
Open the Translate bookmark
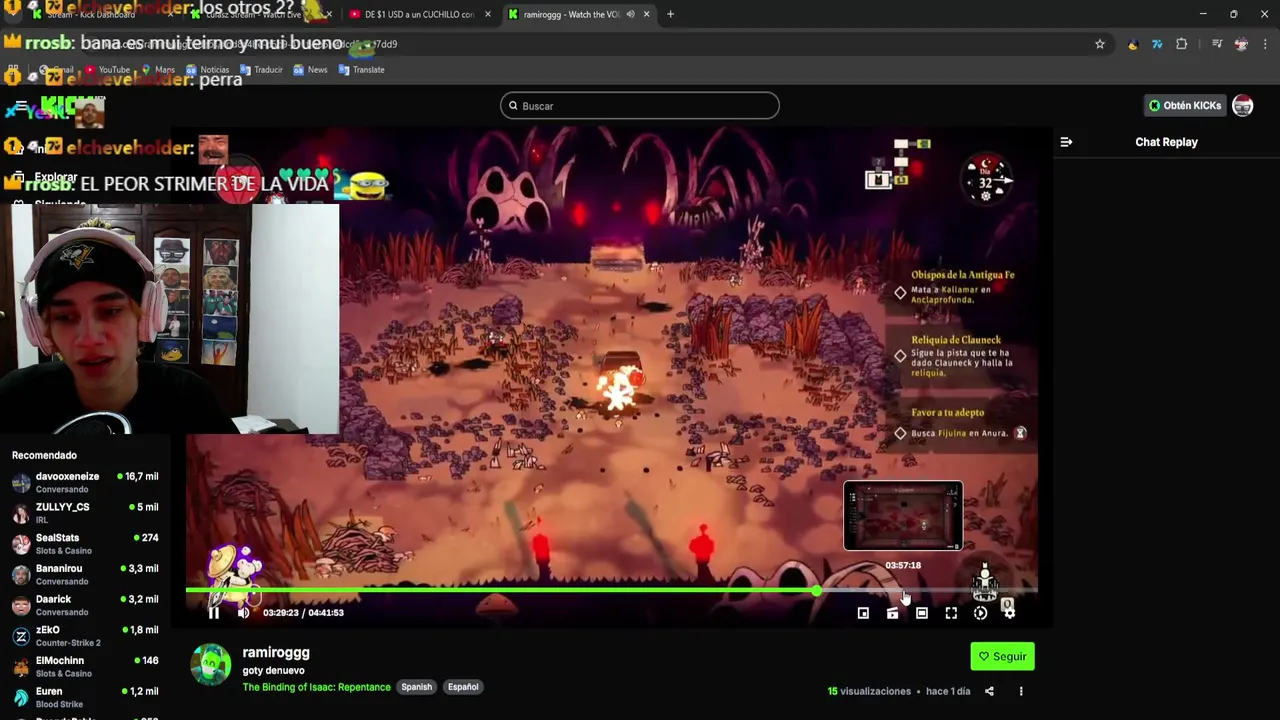361,70
